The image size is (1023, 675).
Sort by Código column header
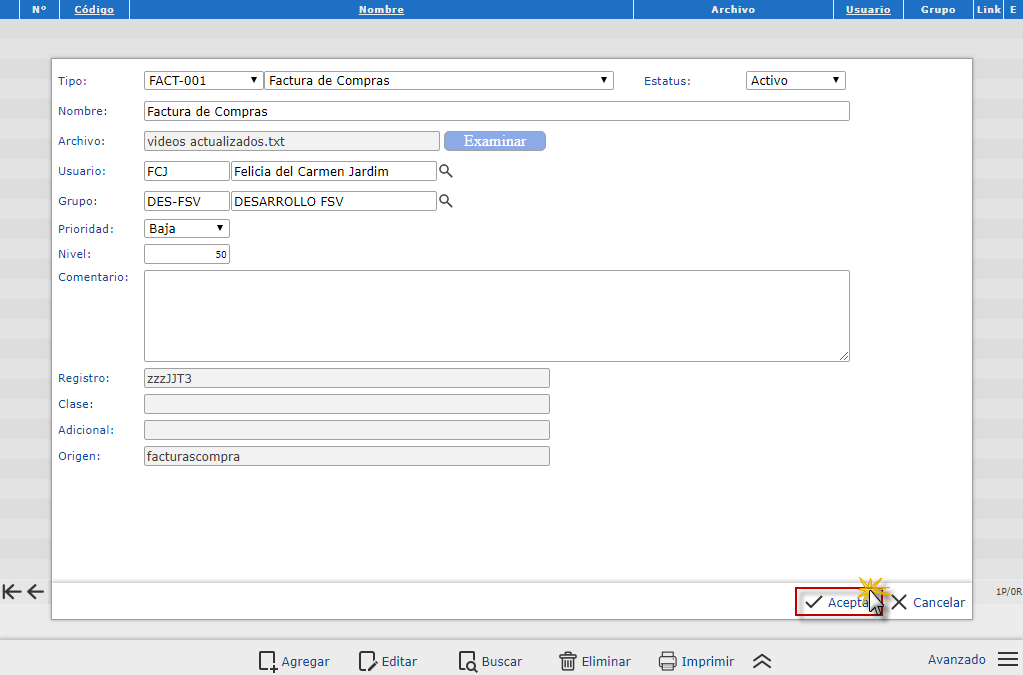tap(94, 9)
